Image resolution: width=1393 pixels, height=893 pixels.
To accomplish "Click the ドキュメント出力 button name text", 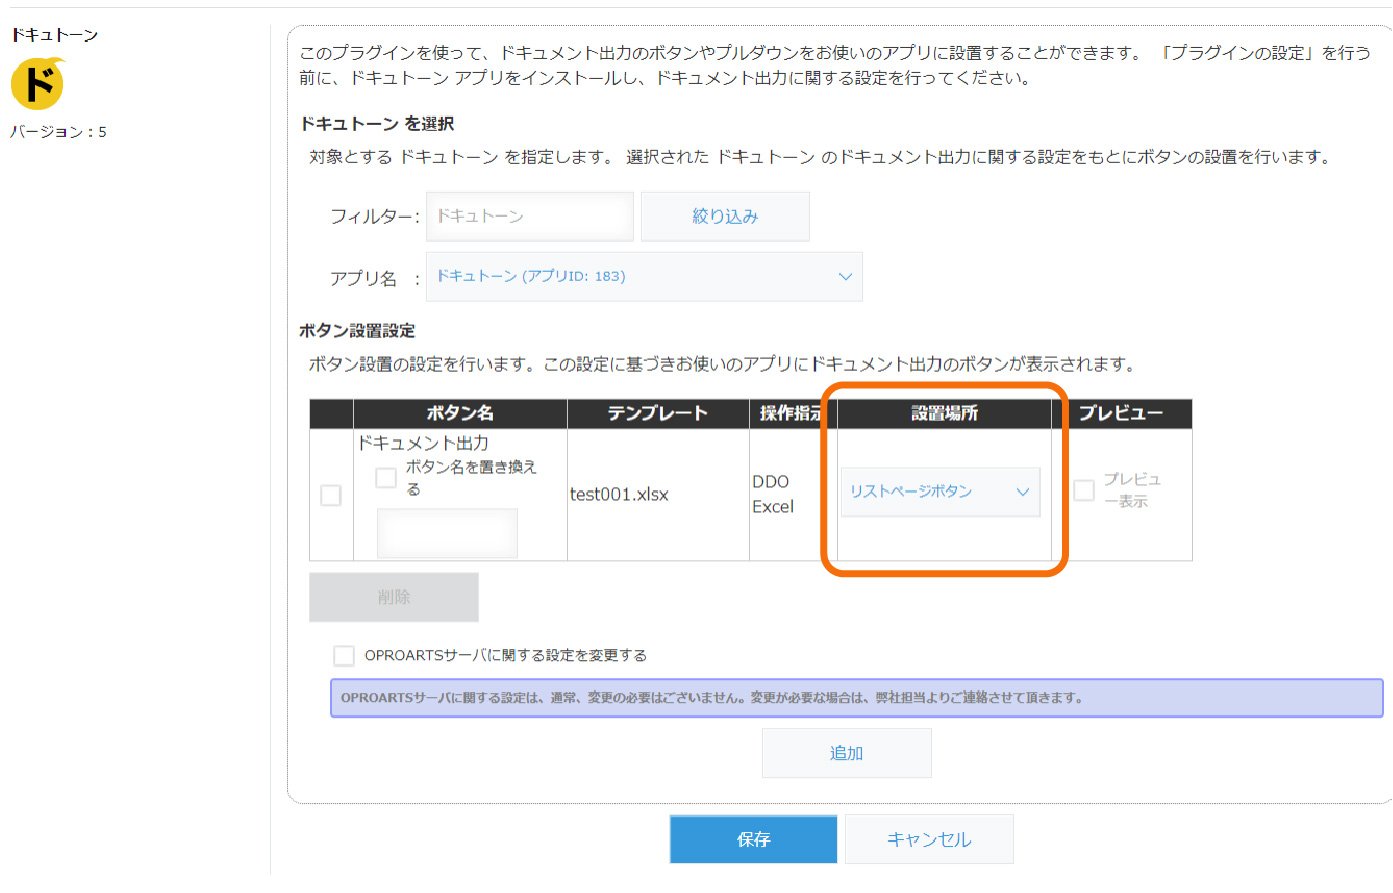I will tap(423, 443).
